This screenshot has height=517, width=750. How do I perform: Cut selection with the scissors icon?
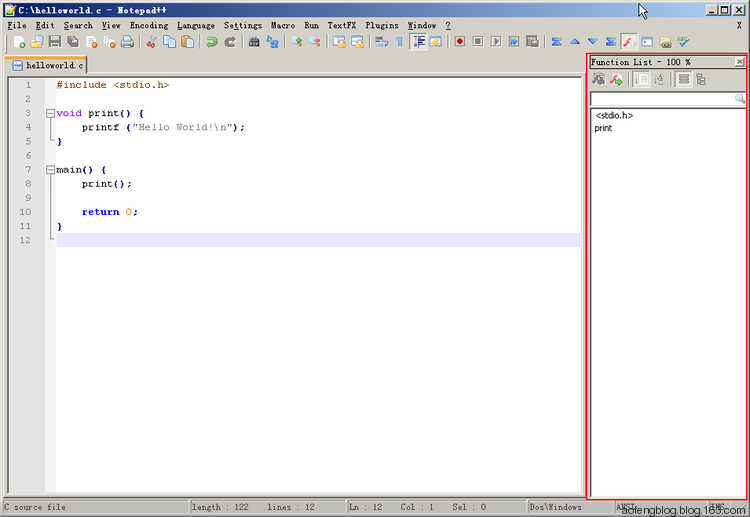point(152,42)
